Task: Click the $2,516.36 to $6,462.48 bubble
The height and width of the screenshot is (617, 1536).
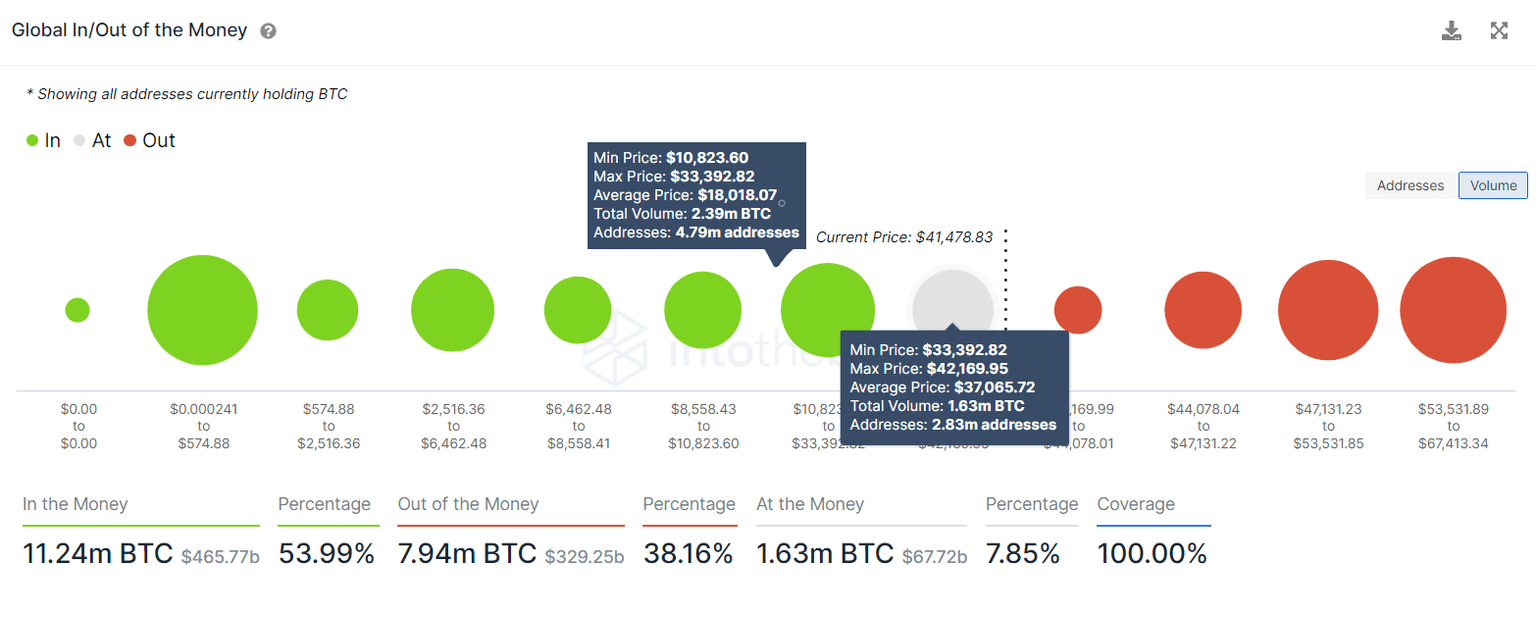Action: [452, 310]
